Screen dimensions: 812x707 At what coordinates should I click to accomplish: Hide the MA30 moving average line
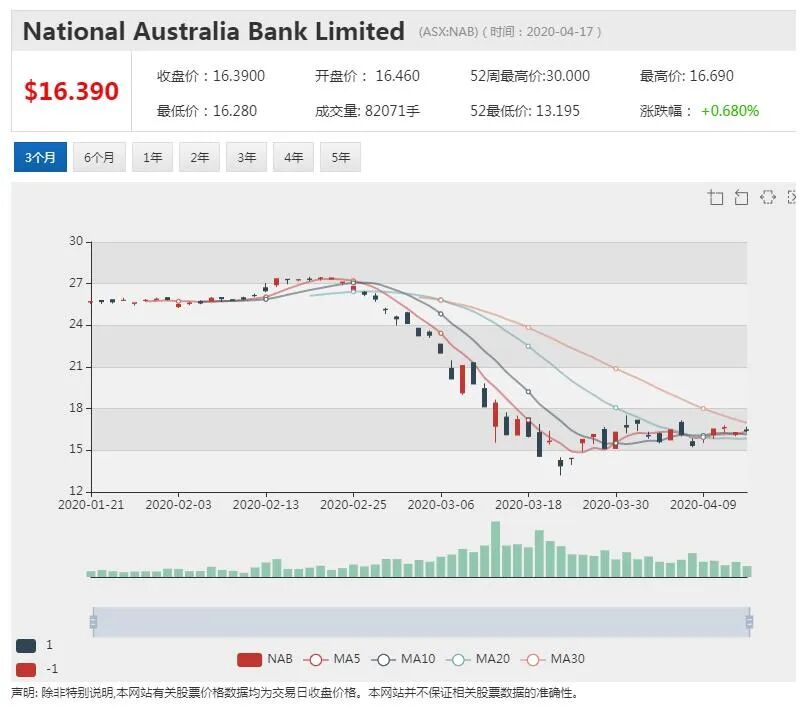tap(553, 659)
